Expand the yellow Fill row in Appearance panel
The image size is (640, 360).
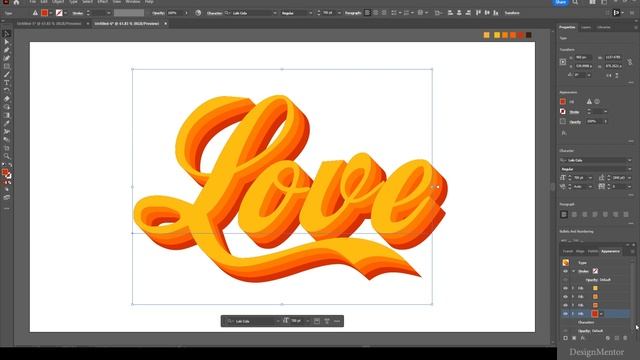tap(573, 288)
